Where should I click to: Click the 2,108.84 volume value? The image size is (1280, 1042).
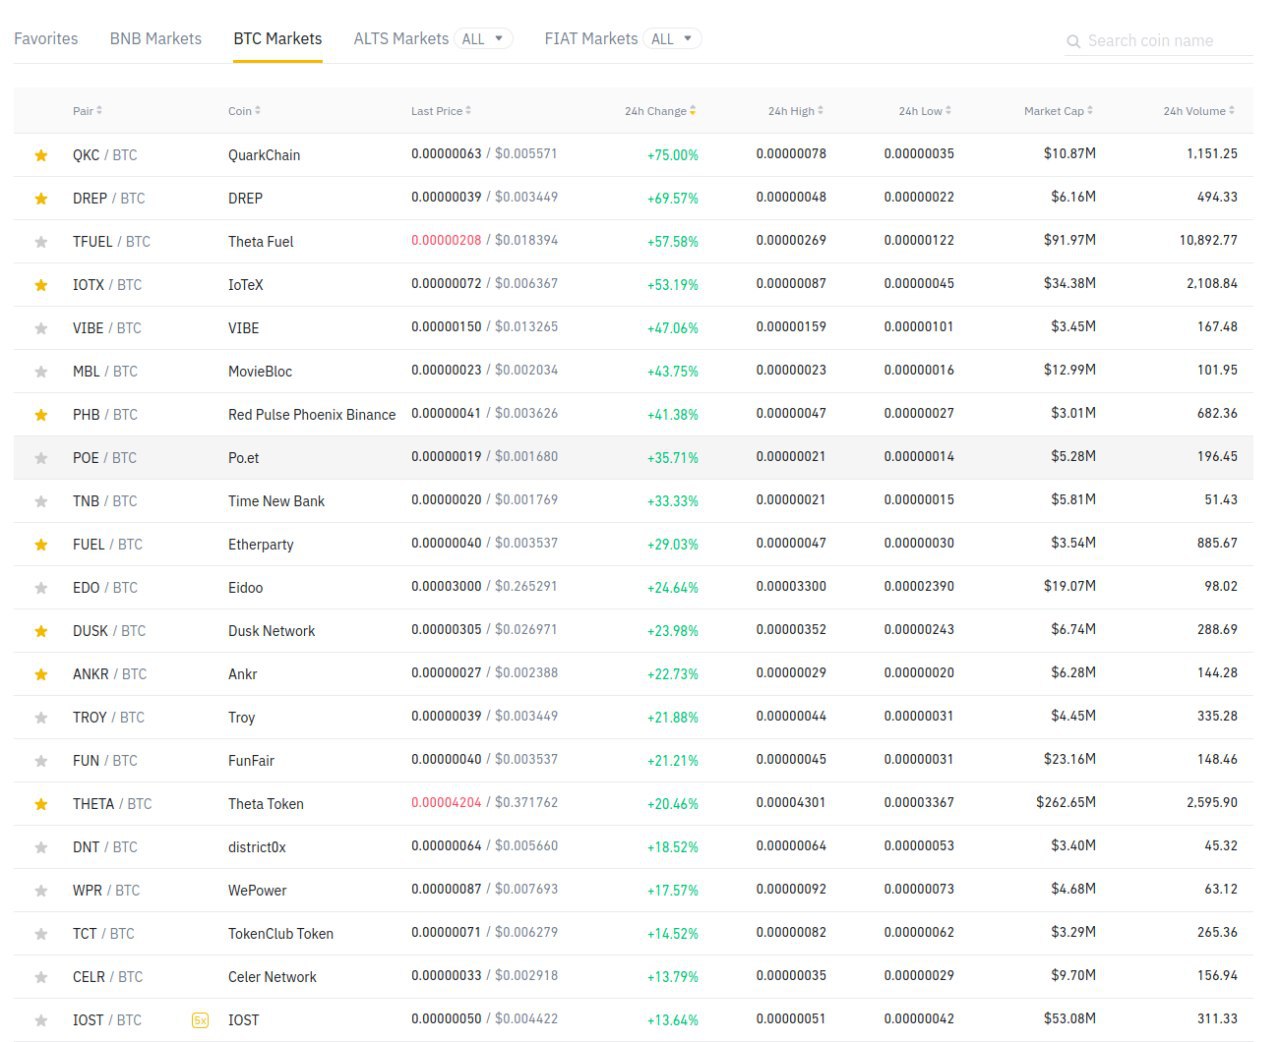click(x=1212, y=283)
